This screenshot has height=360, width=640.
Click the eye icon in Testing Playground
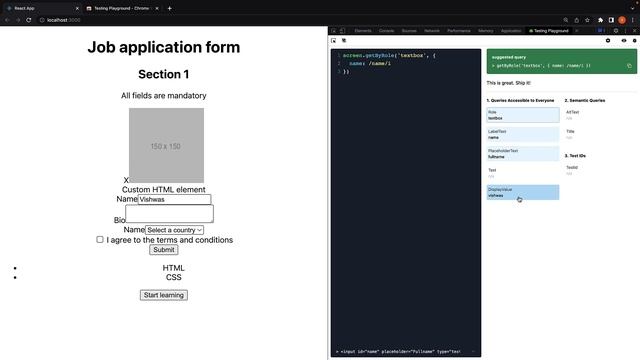[x=624, y=40]
